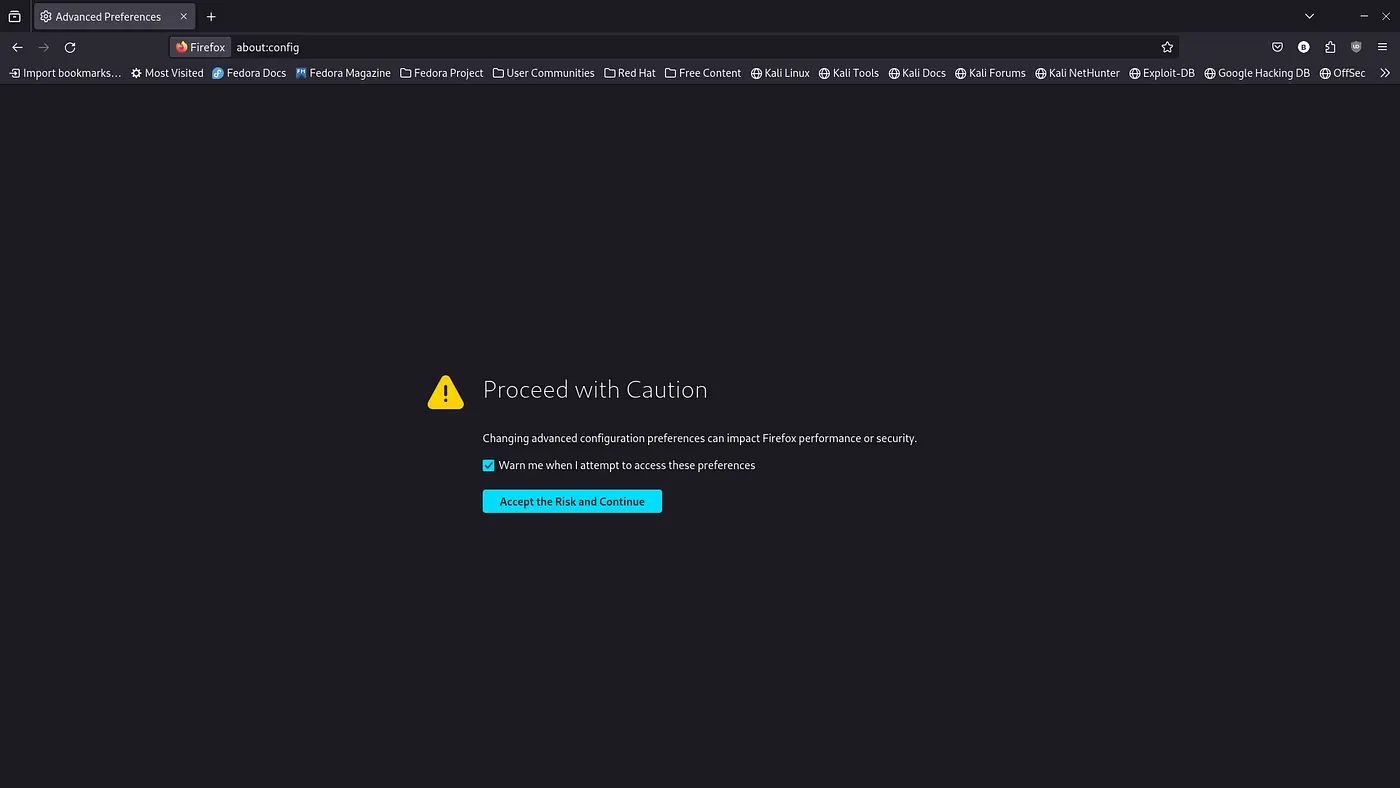The width and height of the screenshot is (1400, 788).
Task: Uncheck warn me when accessing these preferences
Action: [x=488, y=465]
